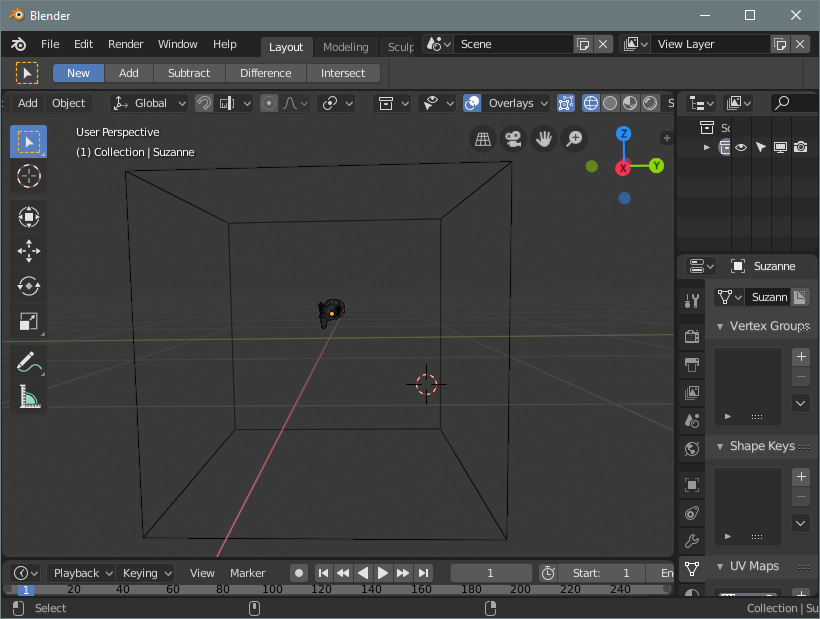
Task: Click the outliner search magnifier icon
Action: coord(782,103)
